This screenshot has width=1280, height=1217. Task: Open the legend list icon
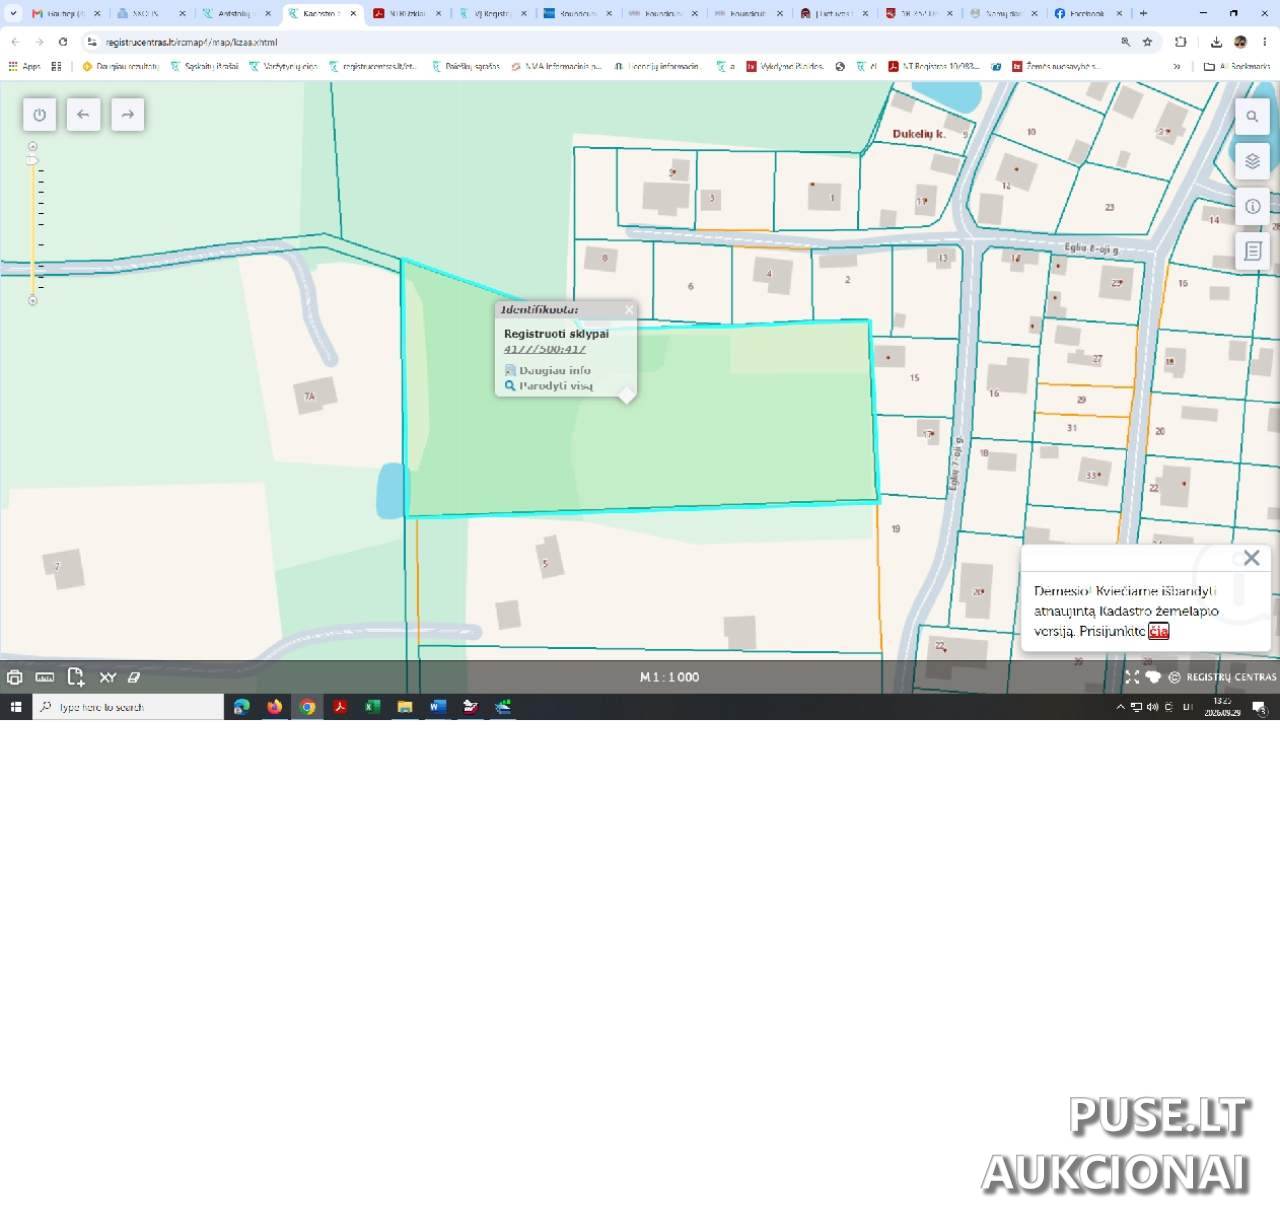(1252, 251)
